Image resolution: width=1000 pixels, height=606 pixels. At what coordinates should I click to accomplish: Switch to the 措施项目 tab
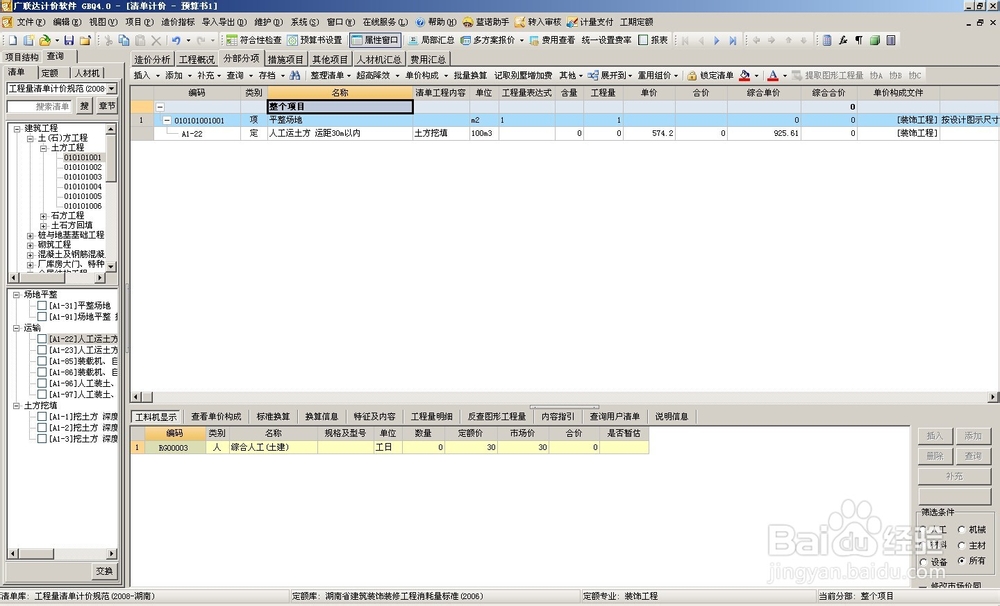point(285,59)
